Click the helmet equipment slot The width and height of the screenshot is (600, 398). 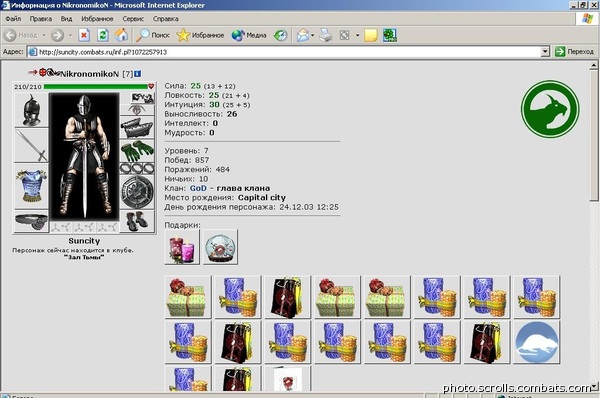click(x=31, y=110)
